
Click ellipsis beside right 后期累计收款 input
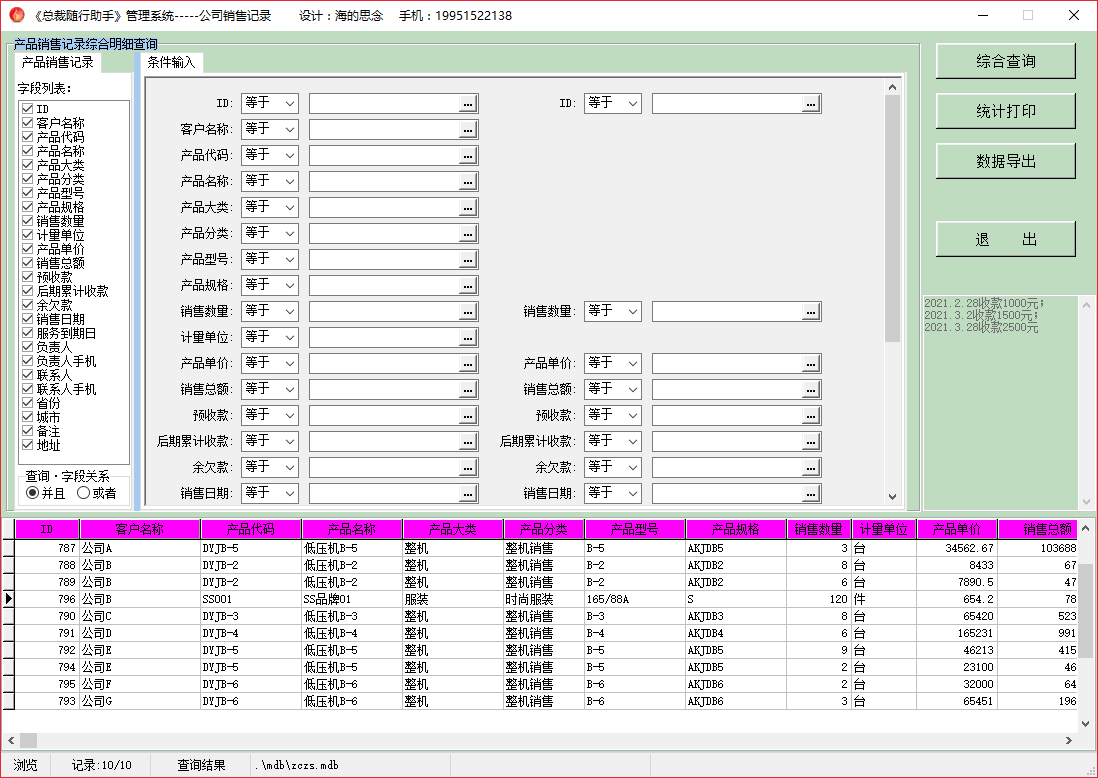(811, 441)
